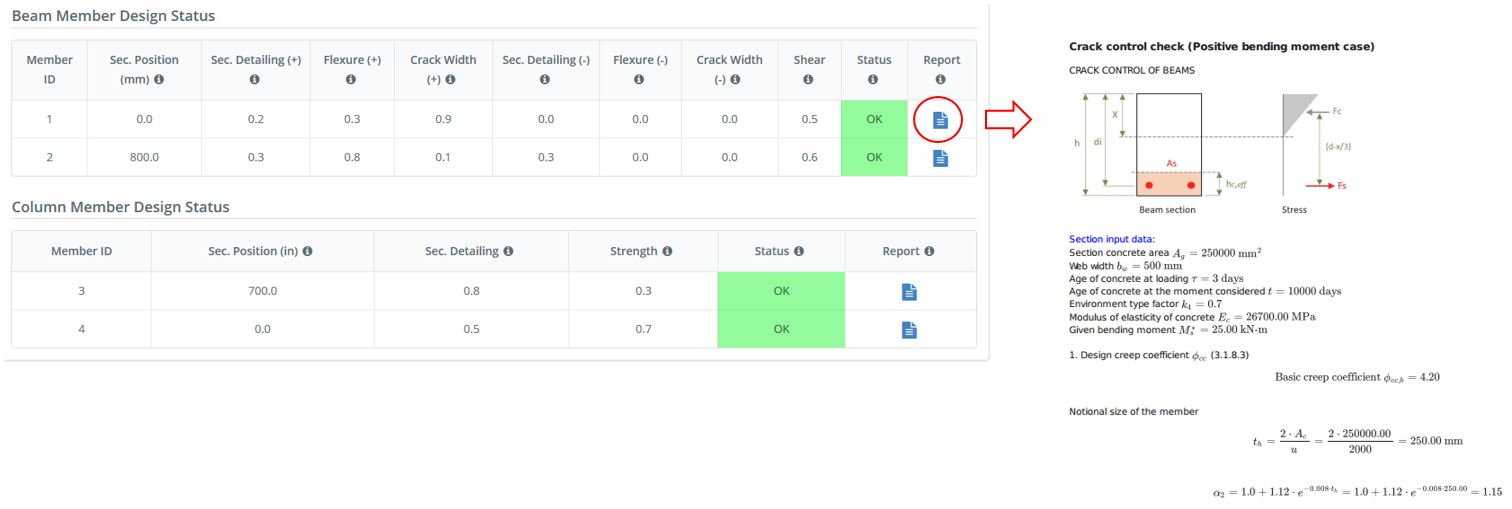The width and height of the screenshot is (1512, 509).
Task: Click info icon beside column Sec. Detailing
Action: (508, 252)
